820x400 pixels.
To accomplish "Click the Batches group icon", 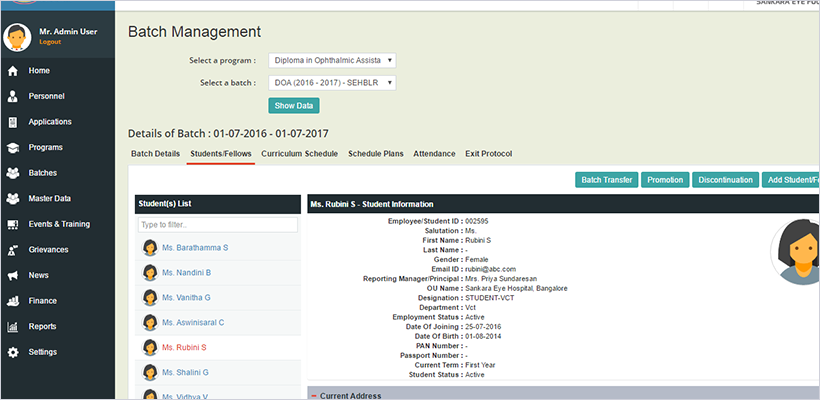I will 13,173.
